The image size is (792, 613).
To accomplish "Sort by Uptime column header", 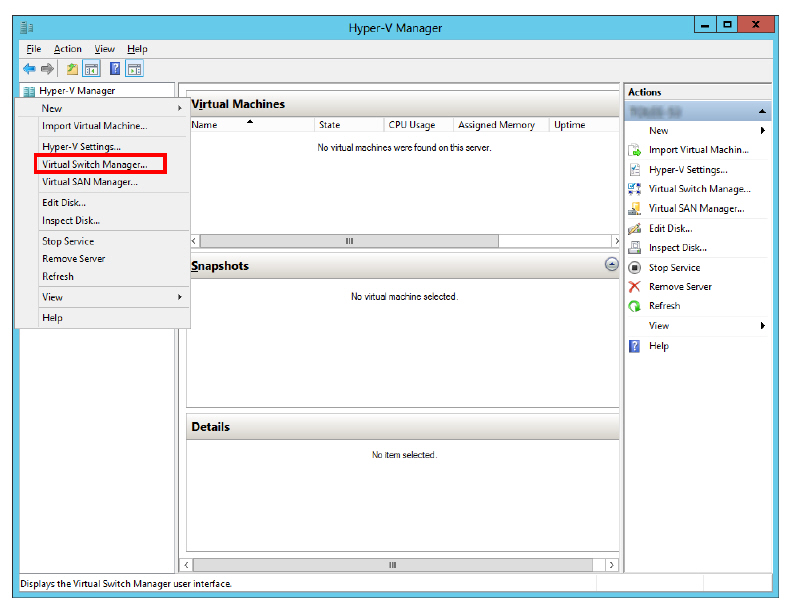I will pyautogui.click(x=583, y=125).
